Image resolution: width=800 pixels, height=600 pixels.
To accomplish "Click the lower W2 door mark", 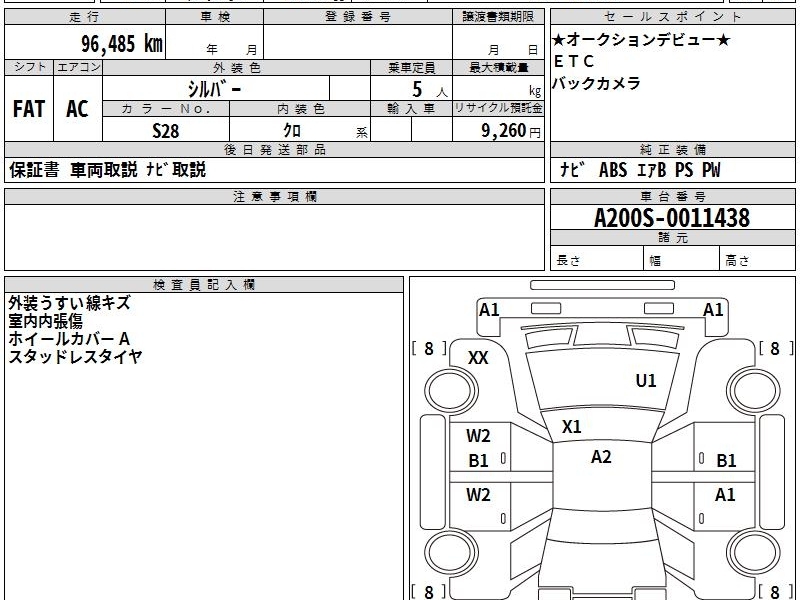I will click(x=478, y=494).
